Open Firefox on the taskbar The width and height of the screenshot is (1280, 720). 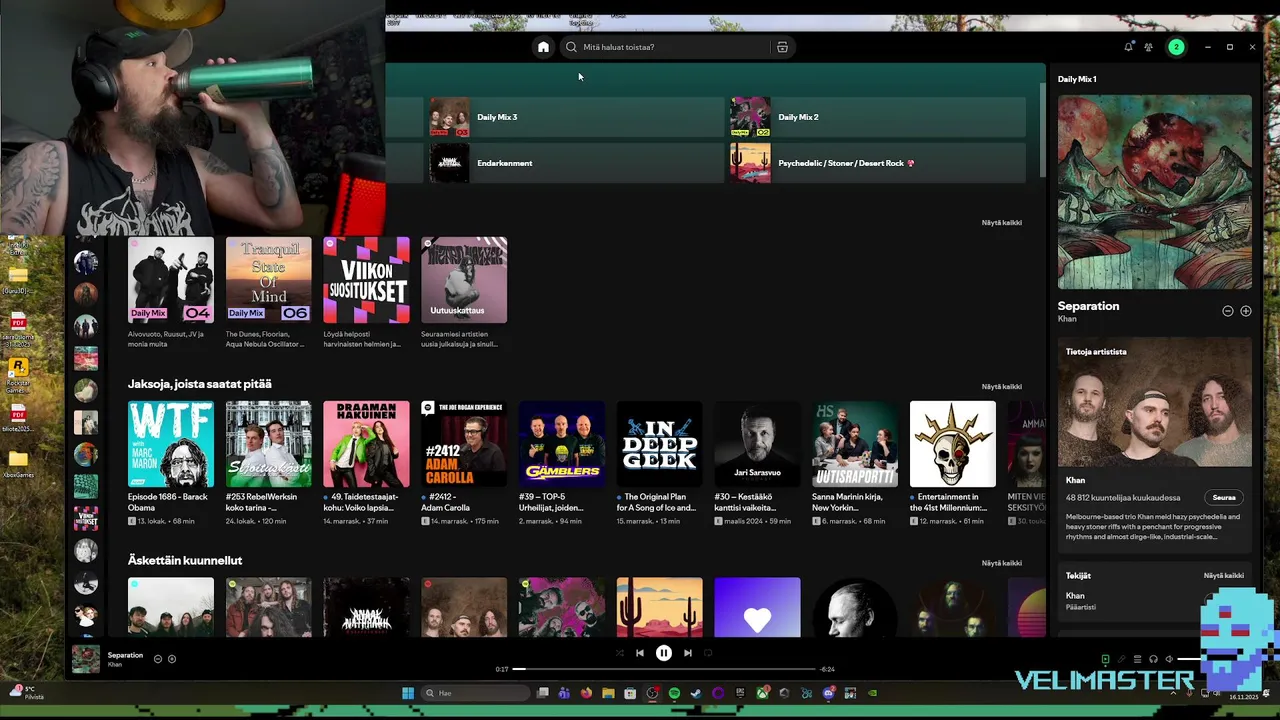(586, 693)
